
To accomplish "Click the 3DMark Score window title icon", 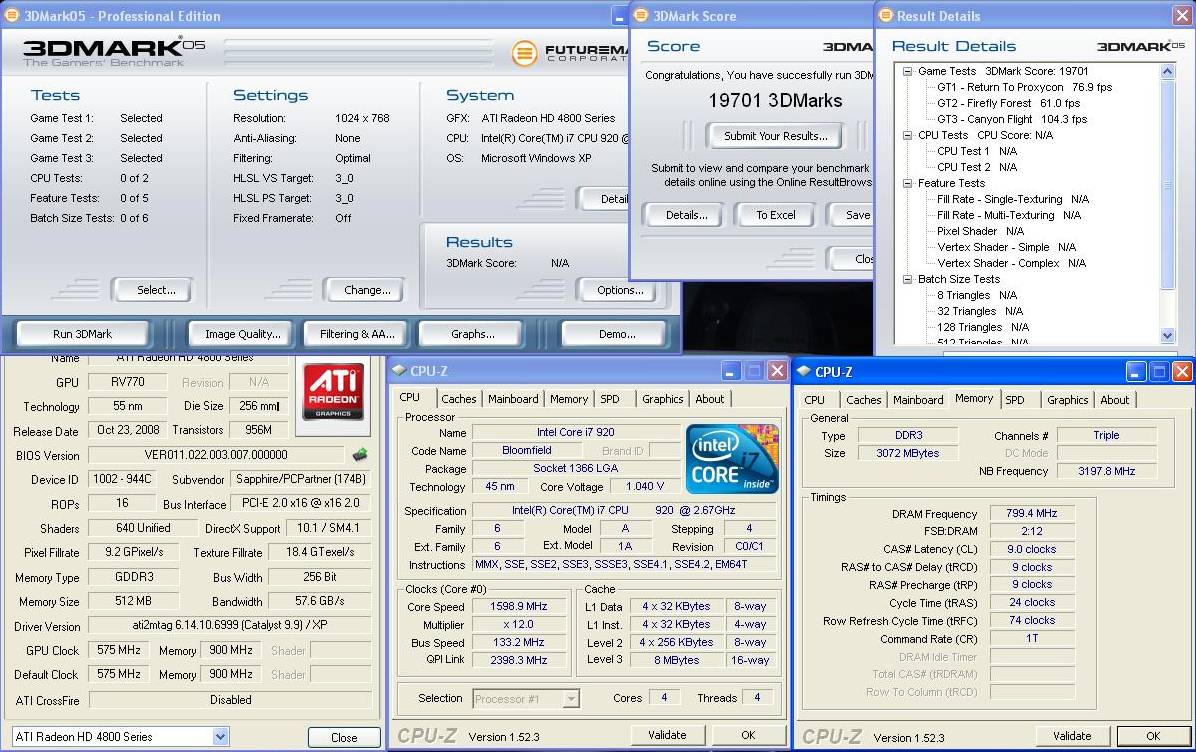I will coord(641,15).
